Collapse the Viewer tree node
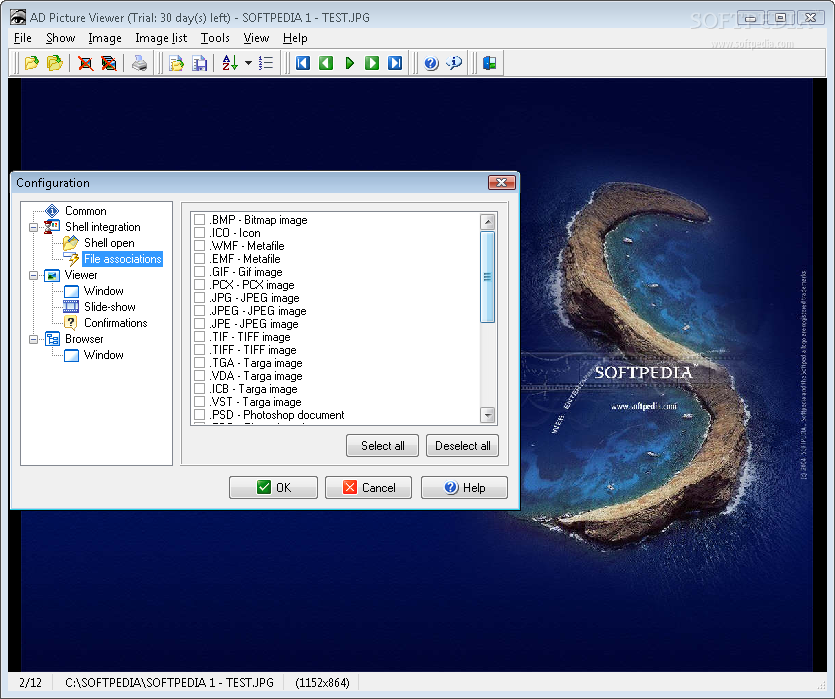This screenshot has height=699, width=835. pos(34,275)
